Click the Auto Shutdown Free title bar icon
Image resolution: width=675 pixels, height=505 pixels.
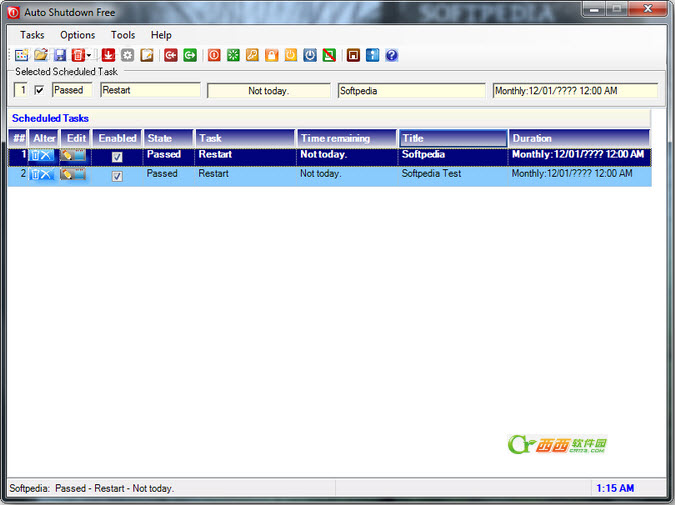13,12
